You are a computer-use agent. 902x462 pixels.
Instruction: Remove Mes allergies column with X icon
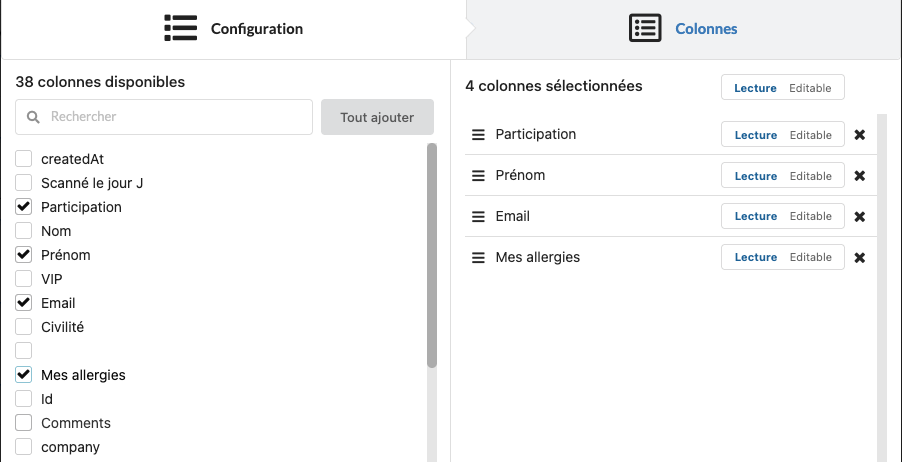(859, 258)
